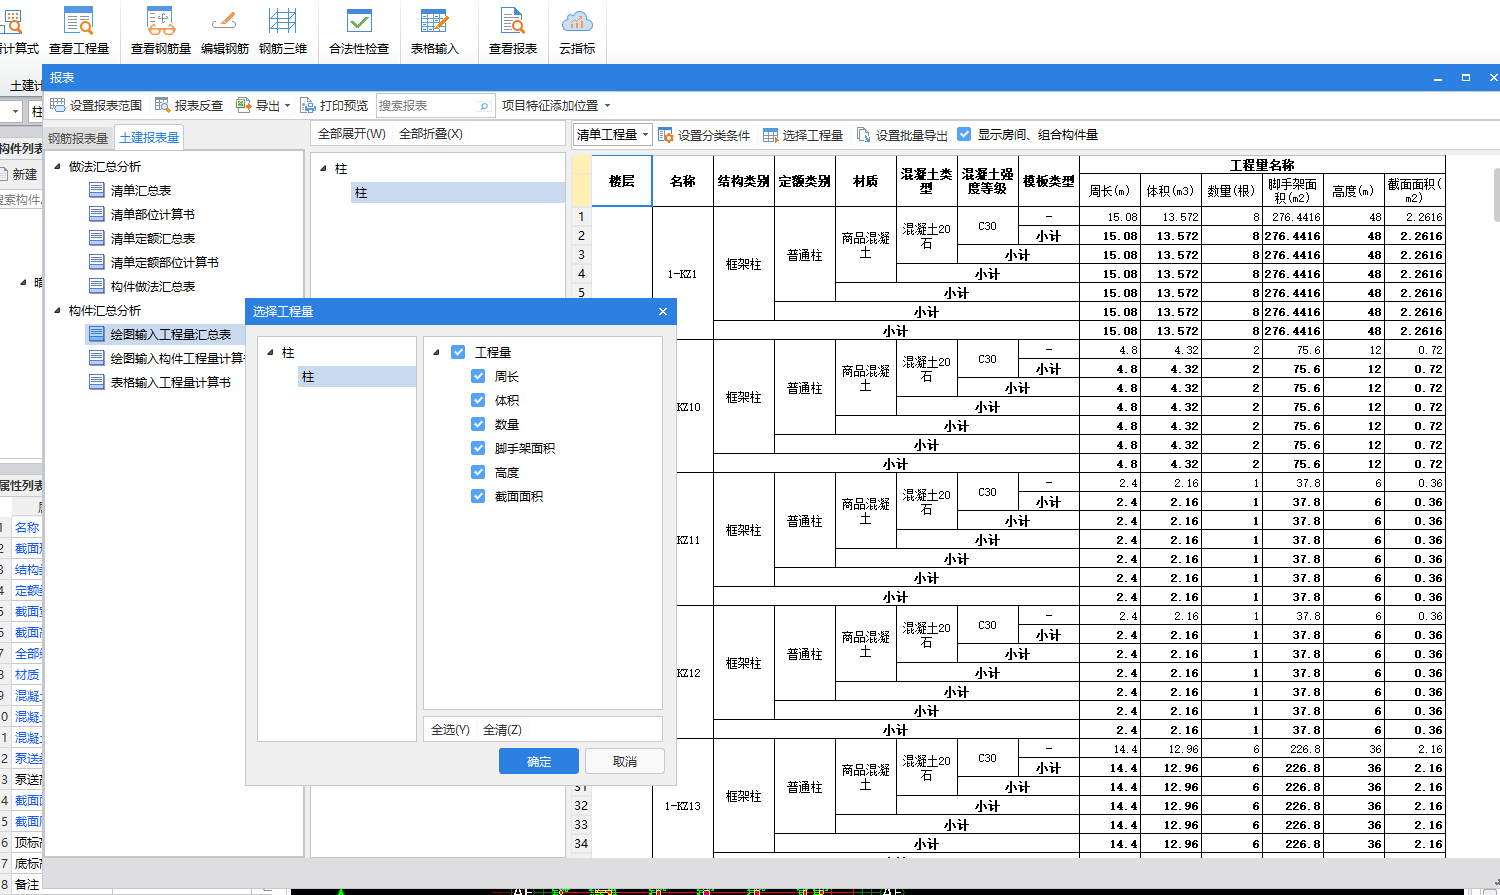Open 云指标 tool
This screenshot has height=895, width=1500.
click(x=577, y=30)
